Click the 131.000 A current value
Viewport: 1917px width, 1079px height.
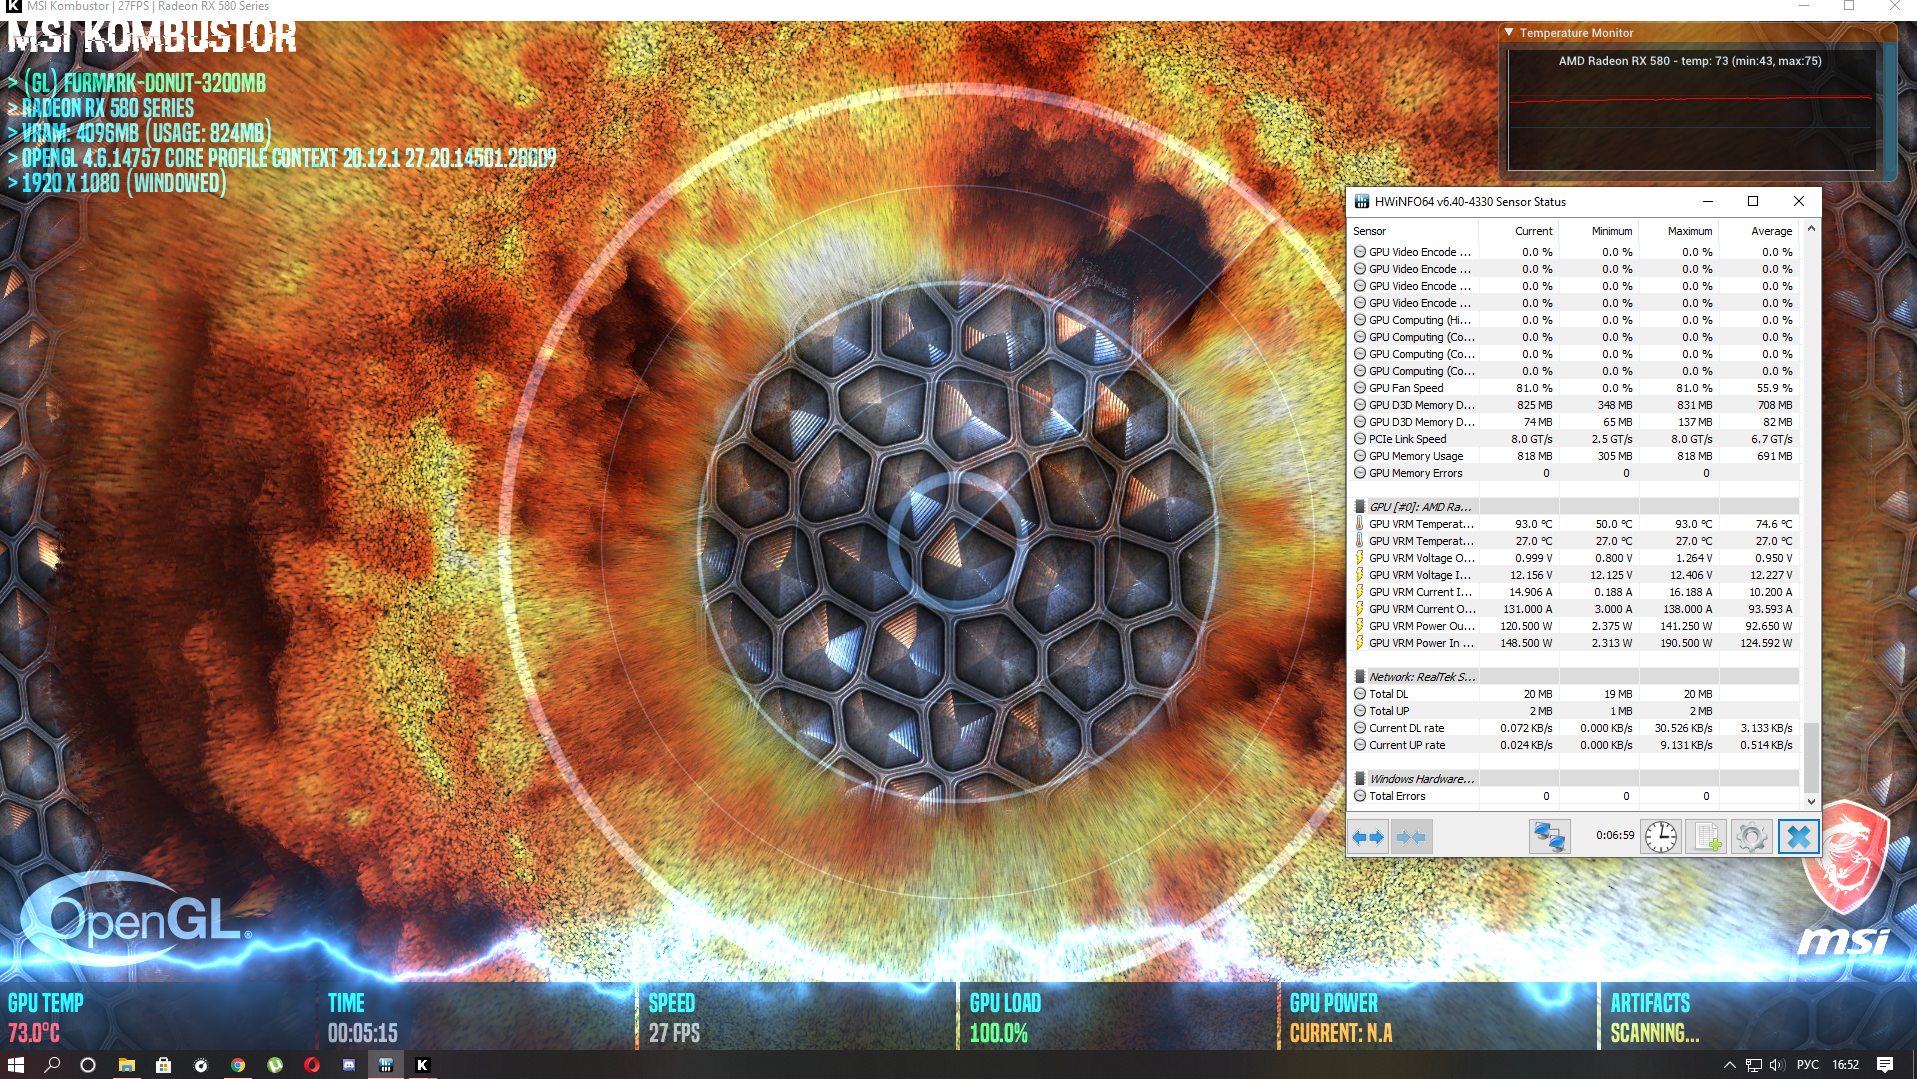(x=1528, y=609)
